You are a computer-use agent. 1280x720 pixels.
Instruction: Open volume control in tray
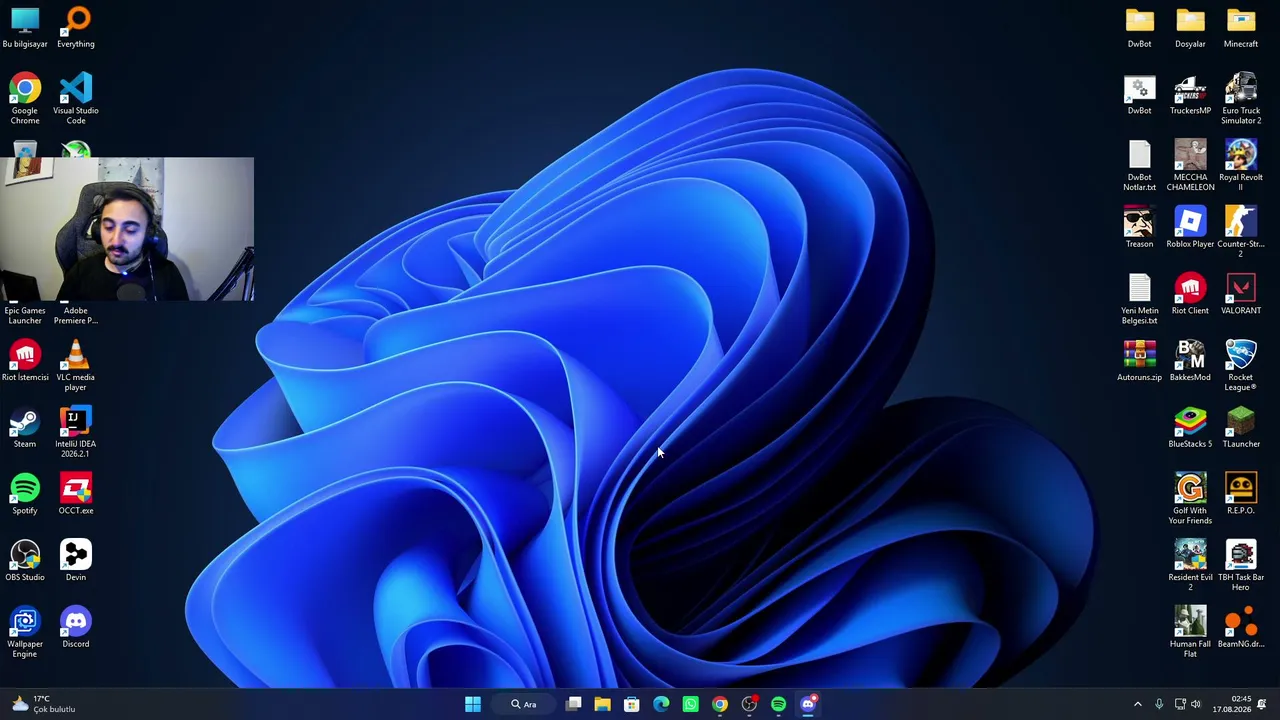[1195, 704]
